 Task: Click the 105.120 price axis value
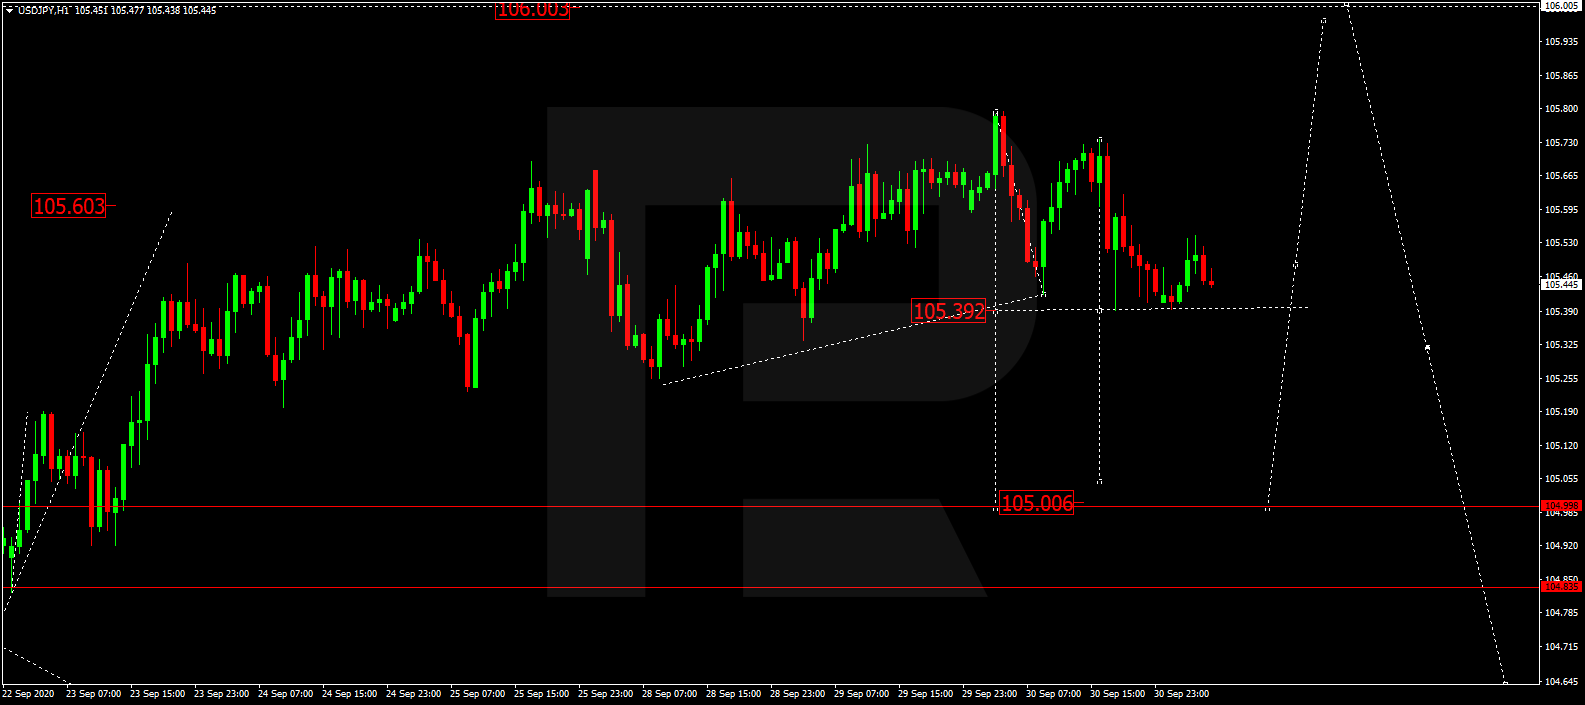click(x=1561, y=446)
